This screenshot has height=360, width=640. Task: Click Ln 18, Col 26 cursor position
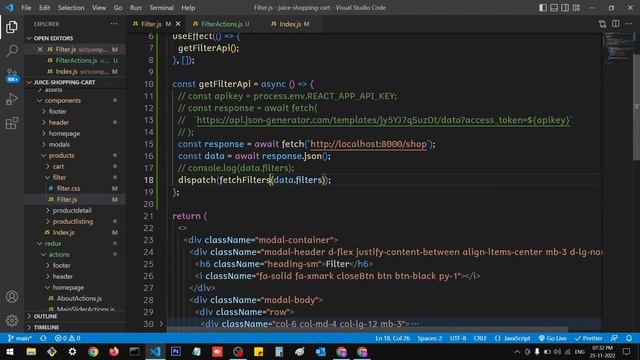click(x=393, y=338)
